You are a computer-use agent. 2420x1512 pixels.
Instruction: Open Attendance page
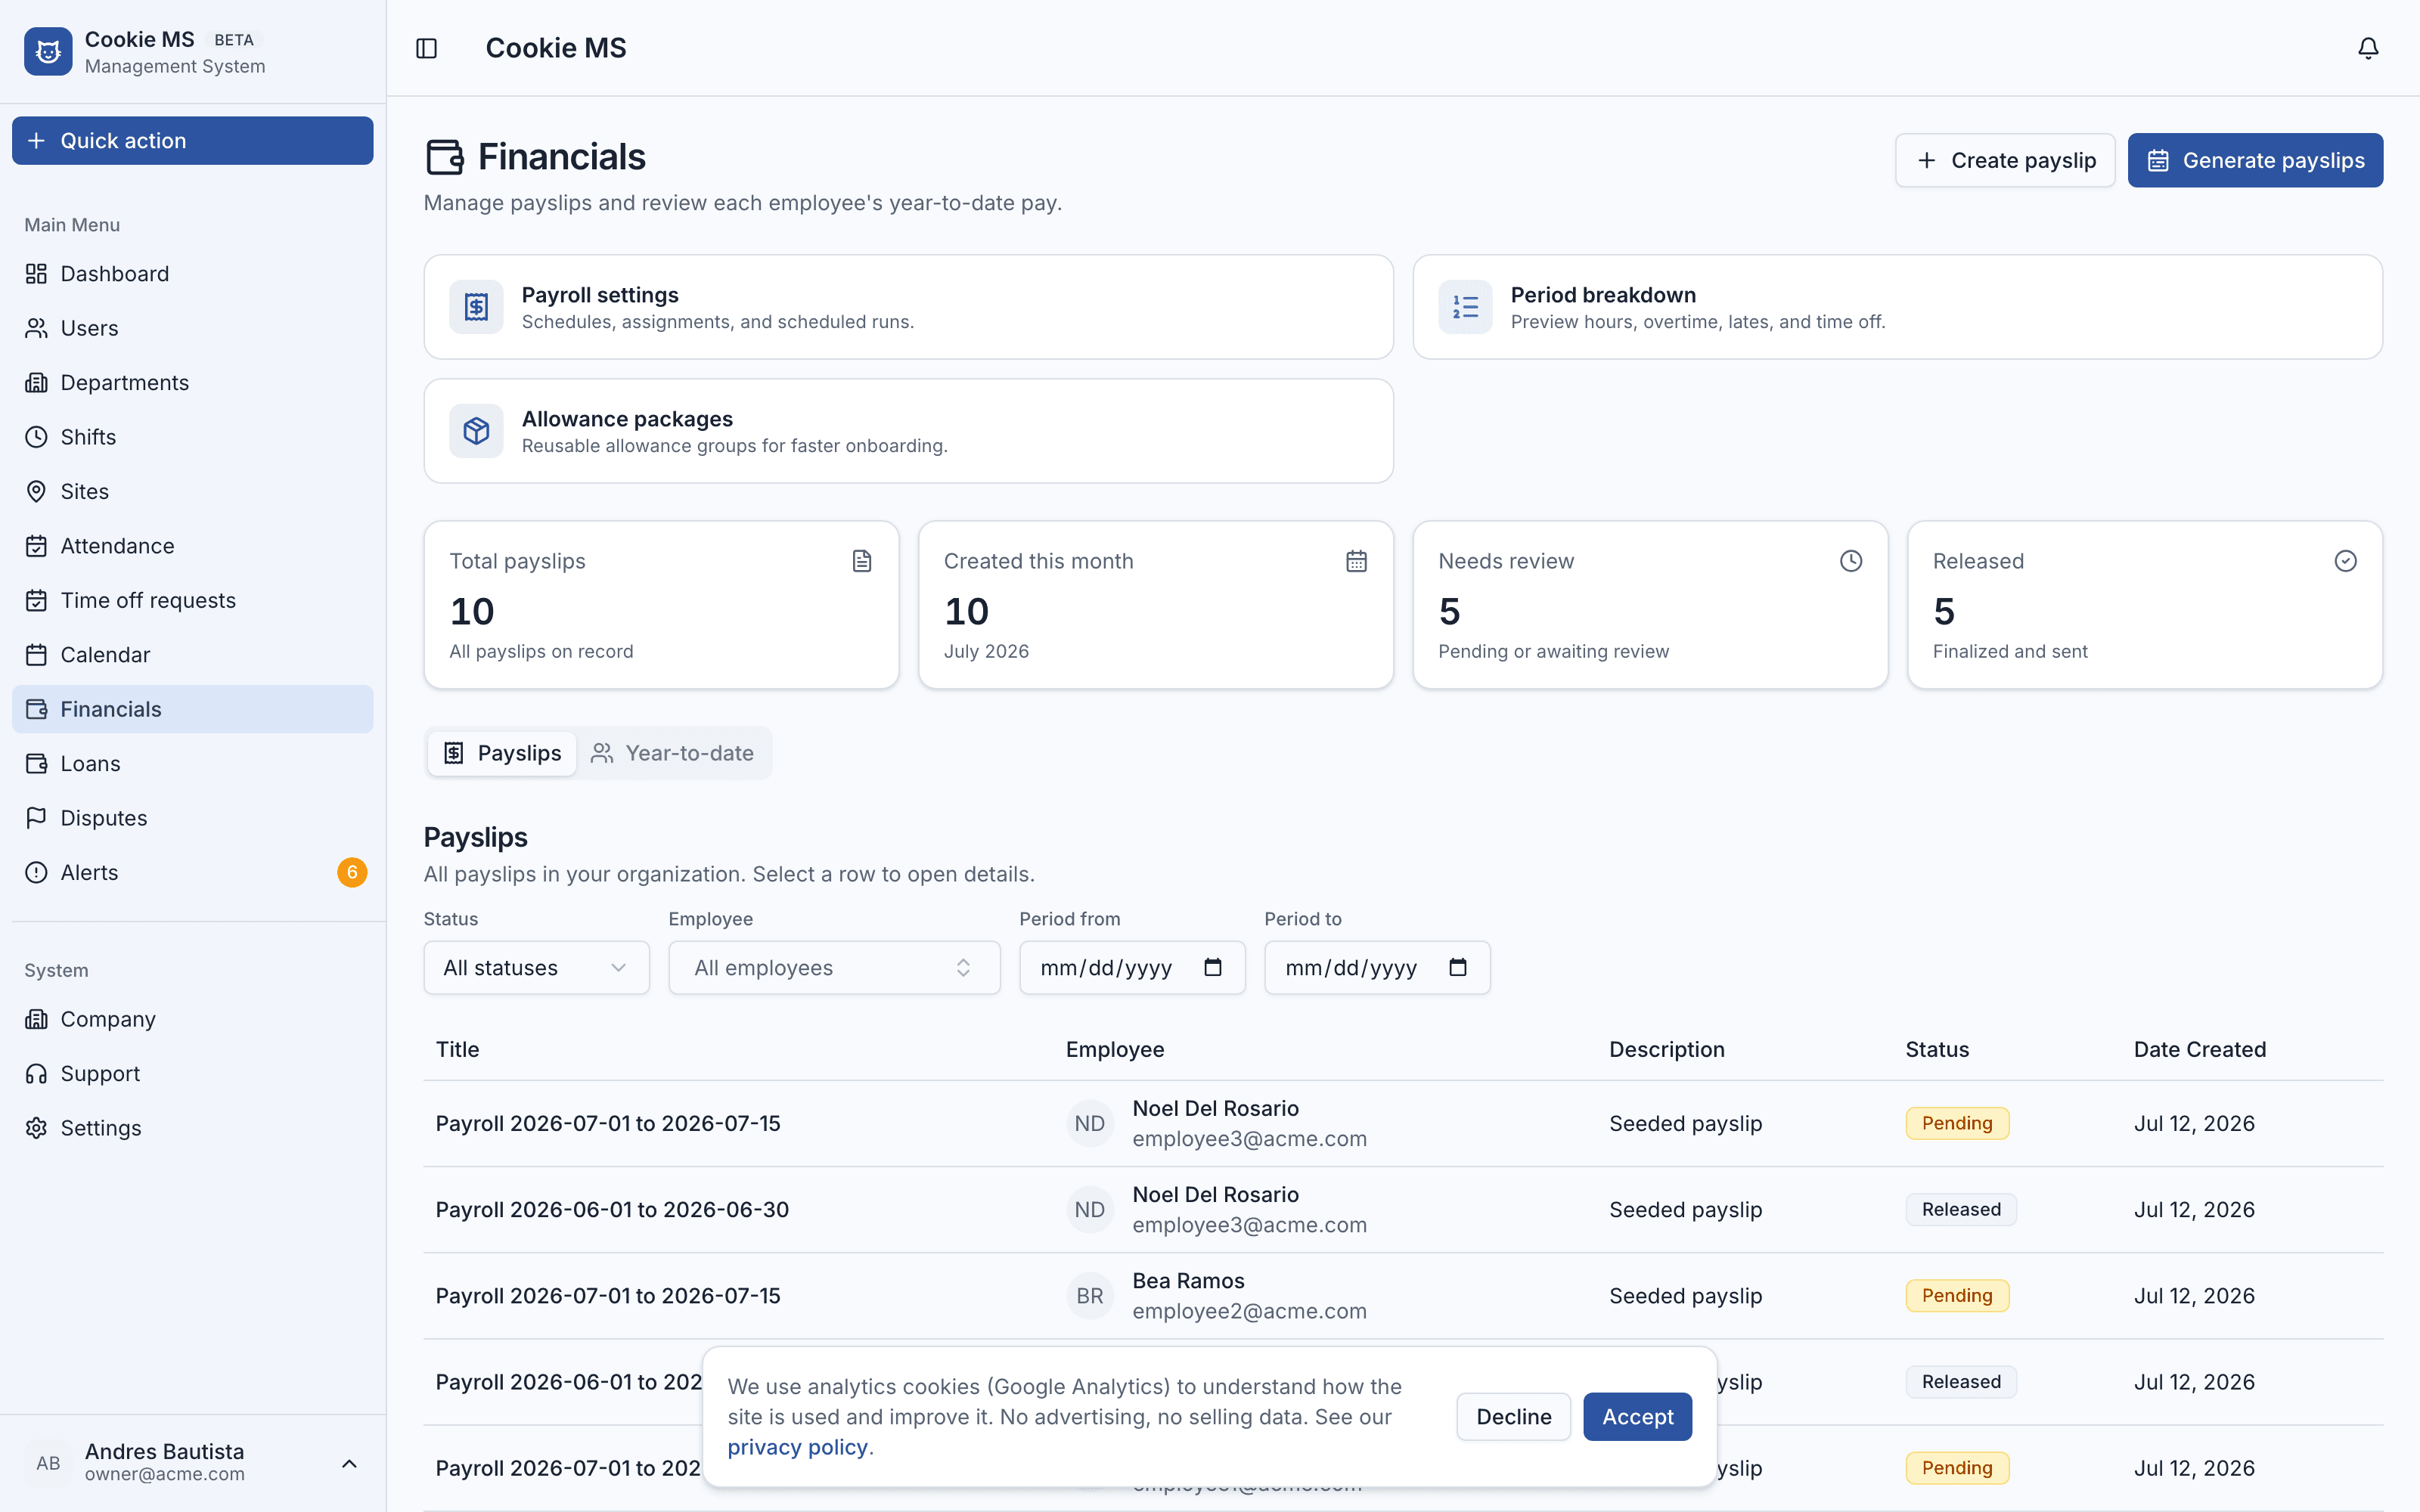pos(193,546)
